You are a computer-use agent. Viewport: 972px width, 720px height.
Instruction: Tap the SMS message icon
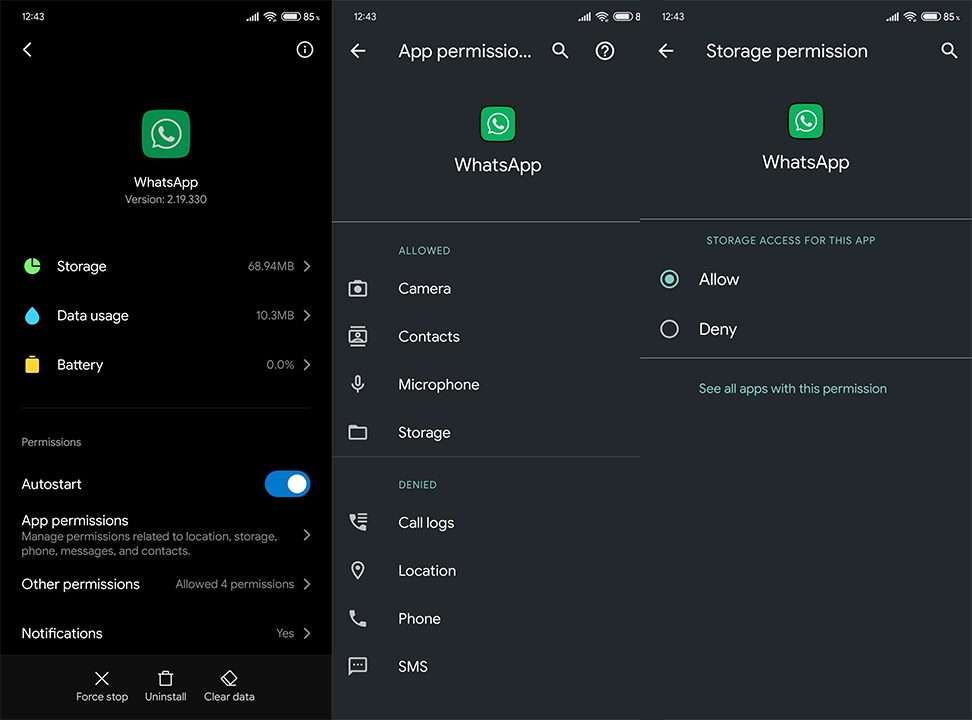click(358, 666)
